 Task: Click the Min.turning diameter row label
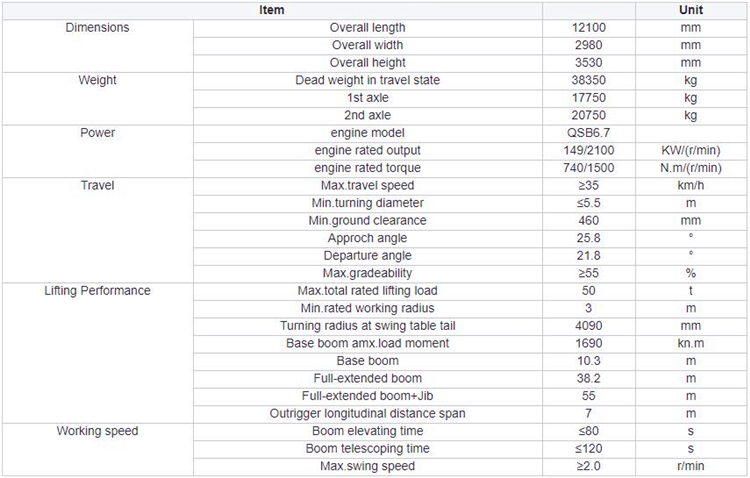click(x=367, y=203)
